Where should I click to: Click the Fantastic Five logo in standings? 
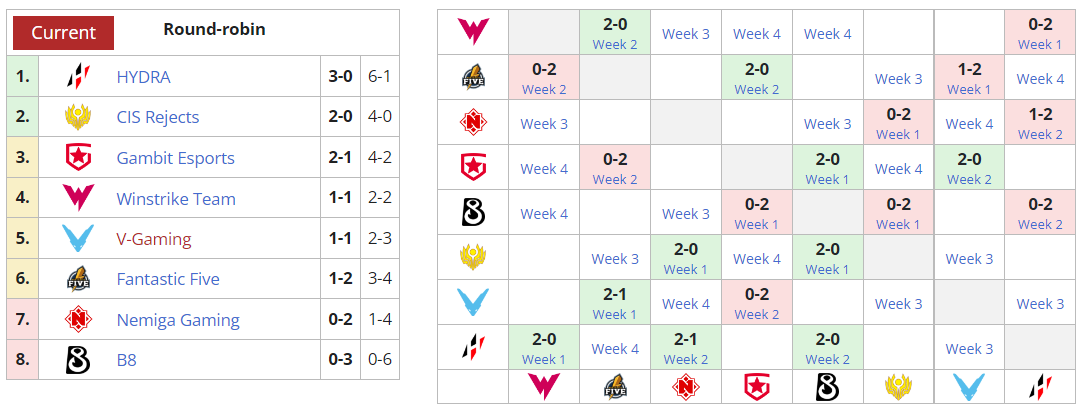(x=77, y=279)
